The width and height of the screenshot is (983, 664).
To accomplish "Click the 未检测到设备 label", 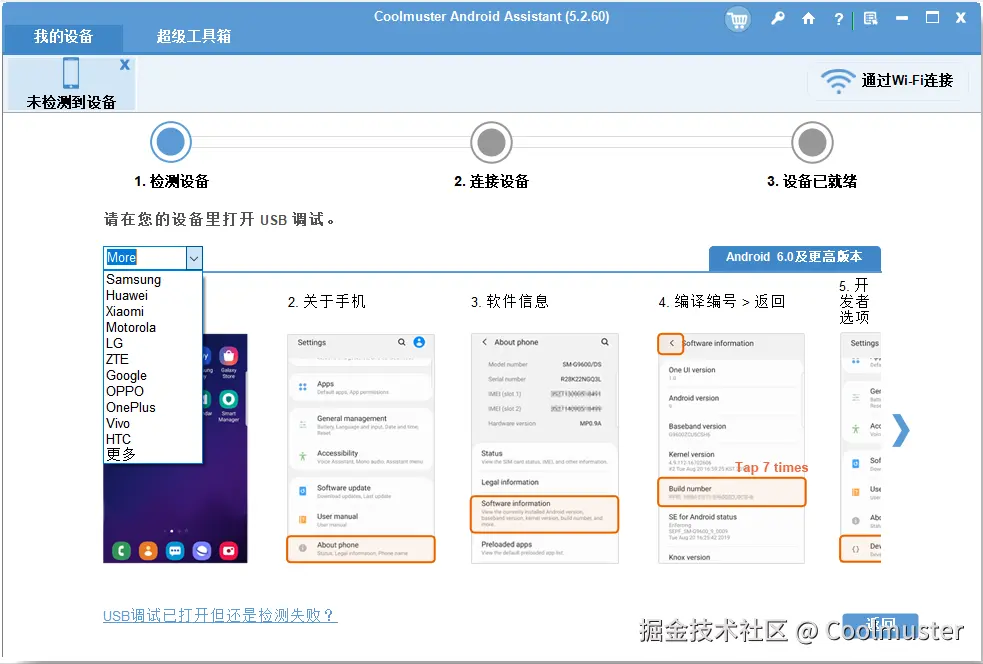I will tap(71, 102).
